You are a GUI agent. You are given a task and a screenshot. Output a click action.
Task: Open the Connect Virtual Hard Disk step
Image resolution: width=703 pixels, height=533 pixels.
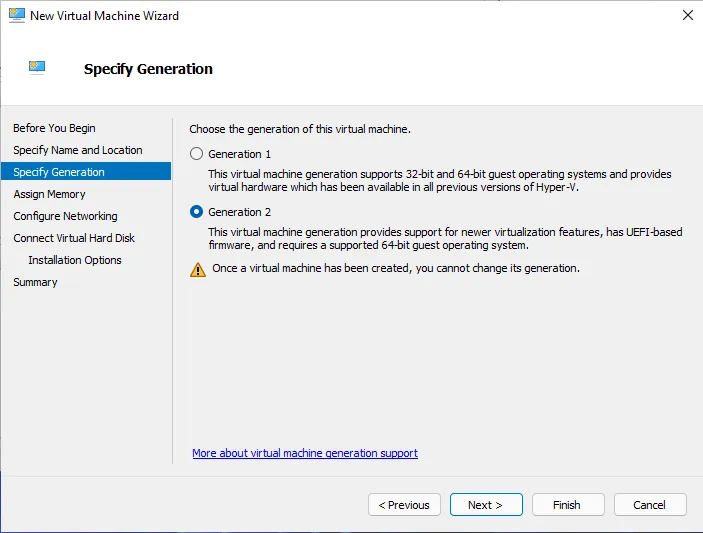pos(74,238)
